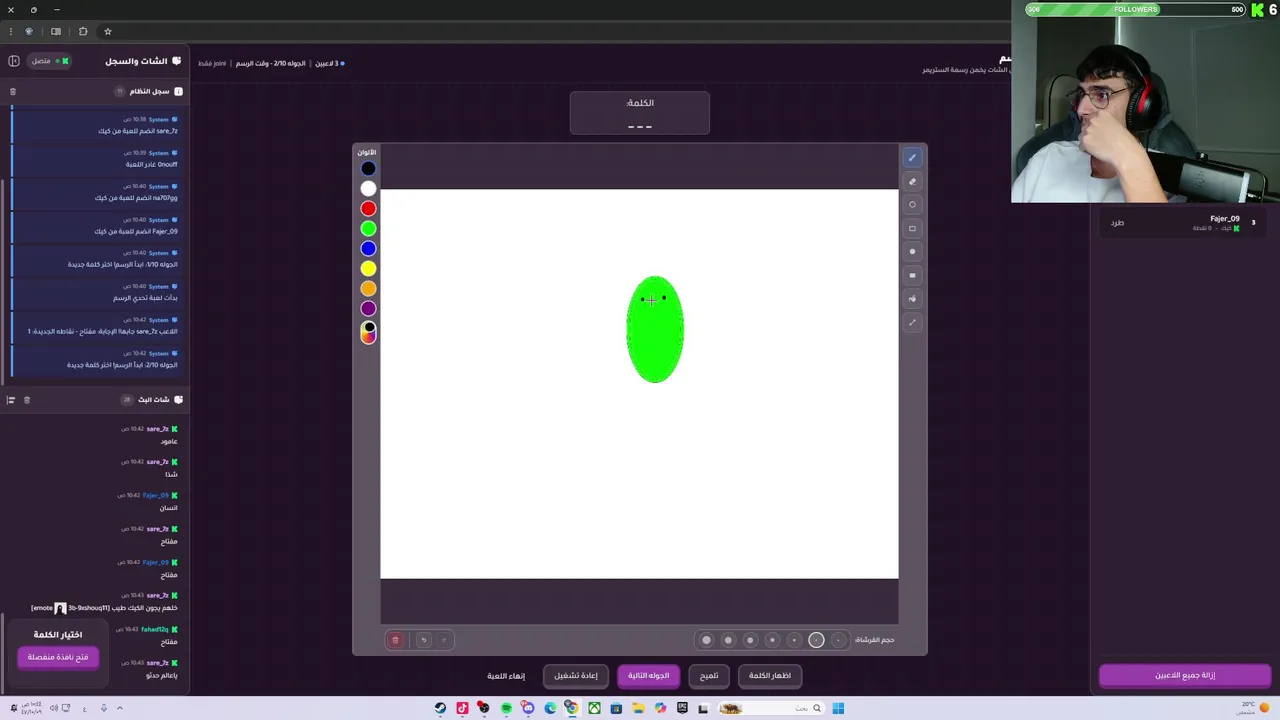
Task: Click the drawing canvas green oval
Action: click(x=655, y=329)
